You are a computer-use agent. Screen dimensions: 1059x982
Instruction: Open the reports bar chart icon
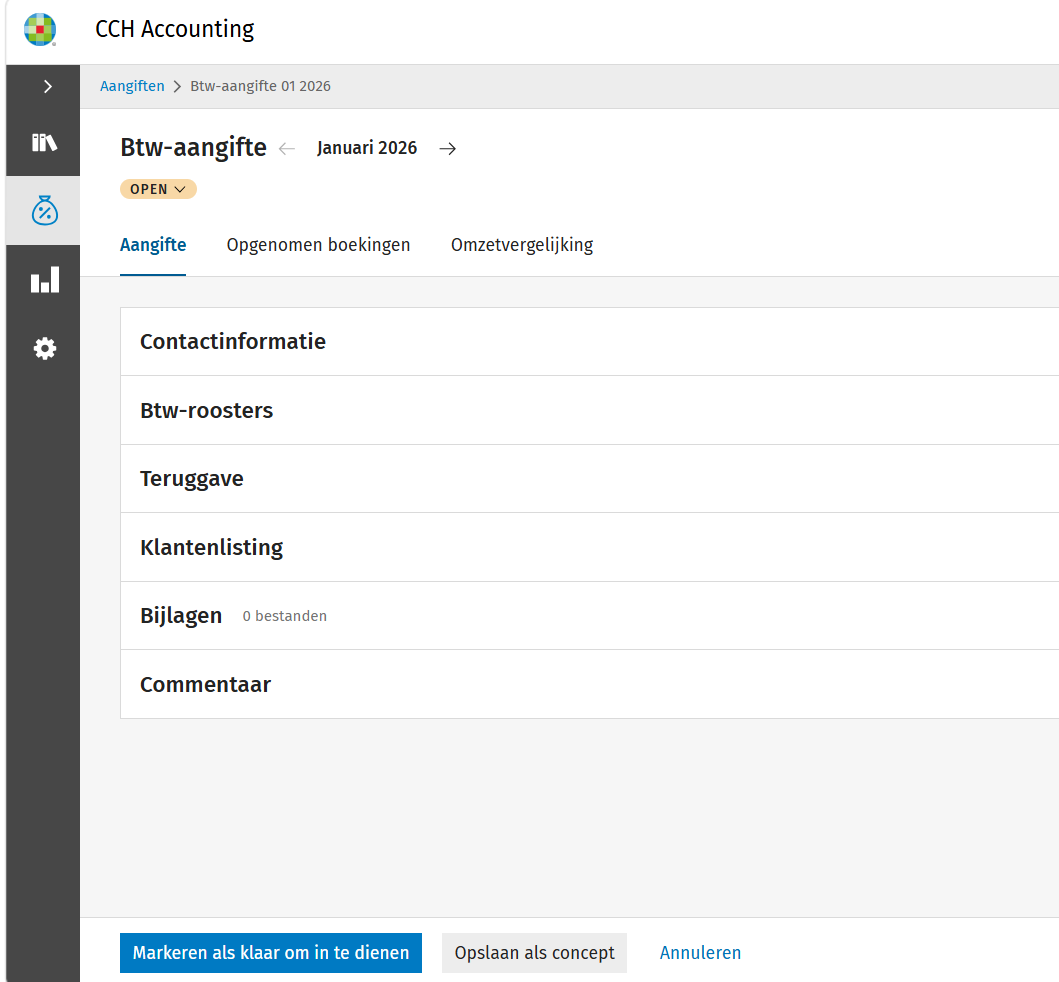click(x=45, y=280)
